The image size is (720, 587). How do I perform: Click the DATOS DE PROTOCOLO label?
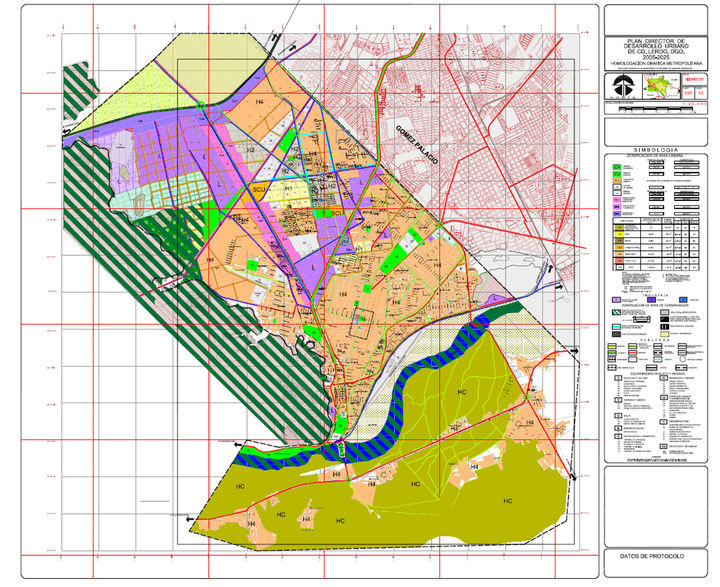point(658,556)
